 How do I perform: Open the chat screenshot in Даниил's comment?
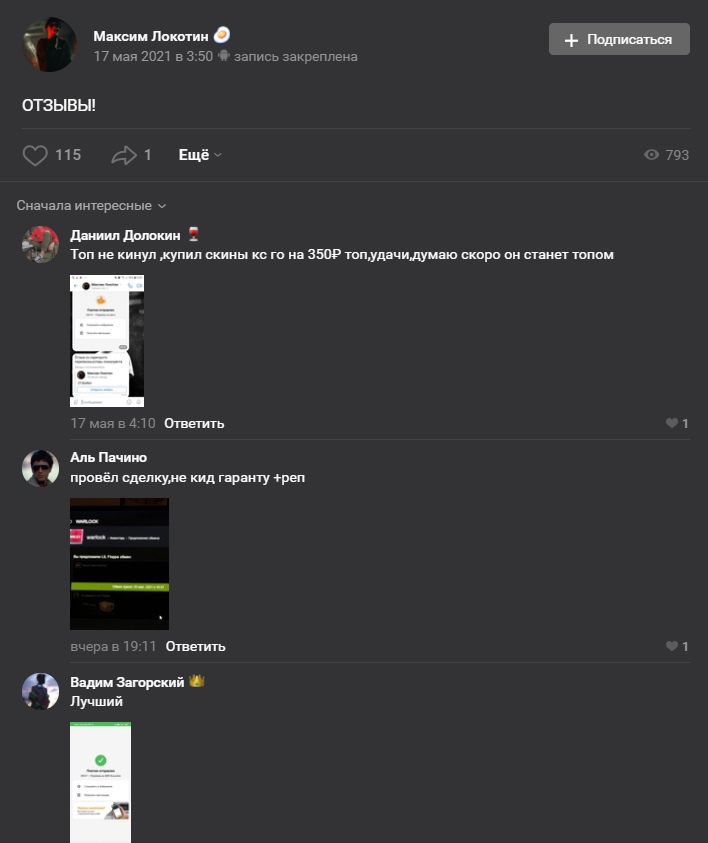(107, 341)
